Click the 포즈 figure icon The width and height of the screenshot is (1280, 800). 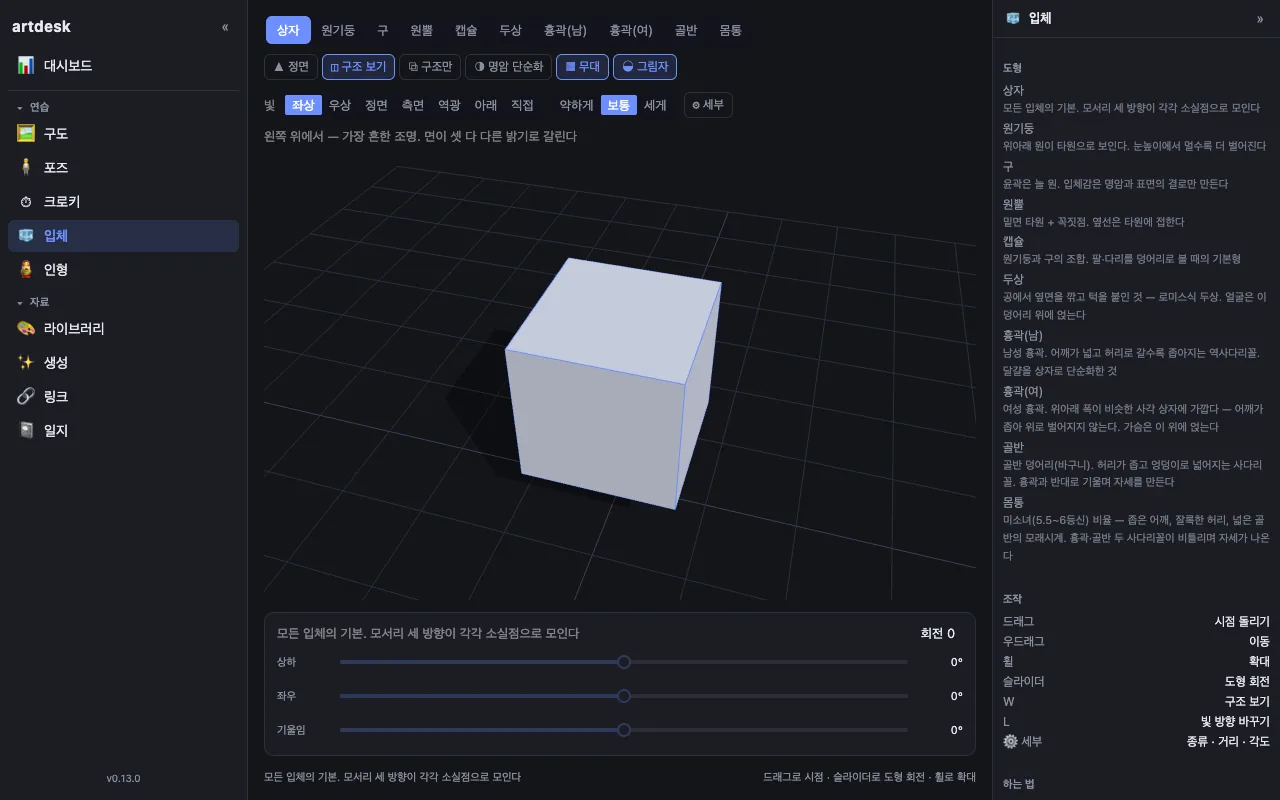click(x=26, y=168)
